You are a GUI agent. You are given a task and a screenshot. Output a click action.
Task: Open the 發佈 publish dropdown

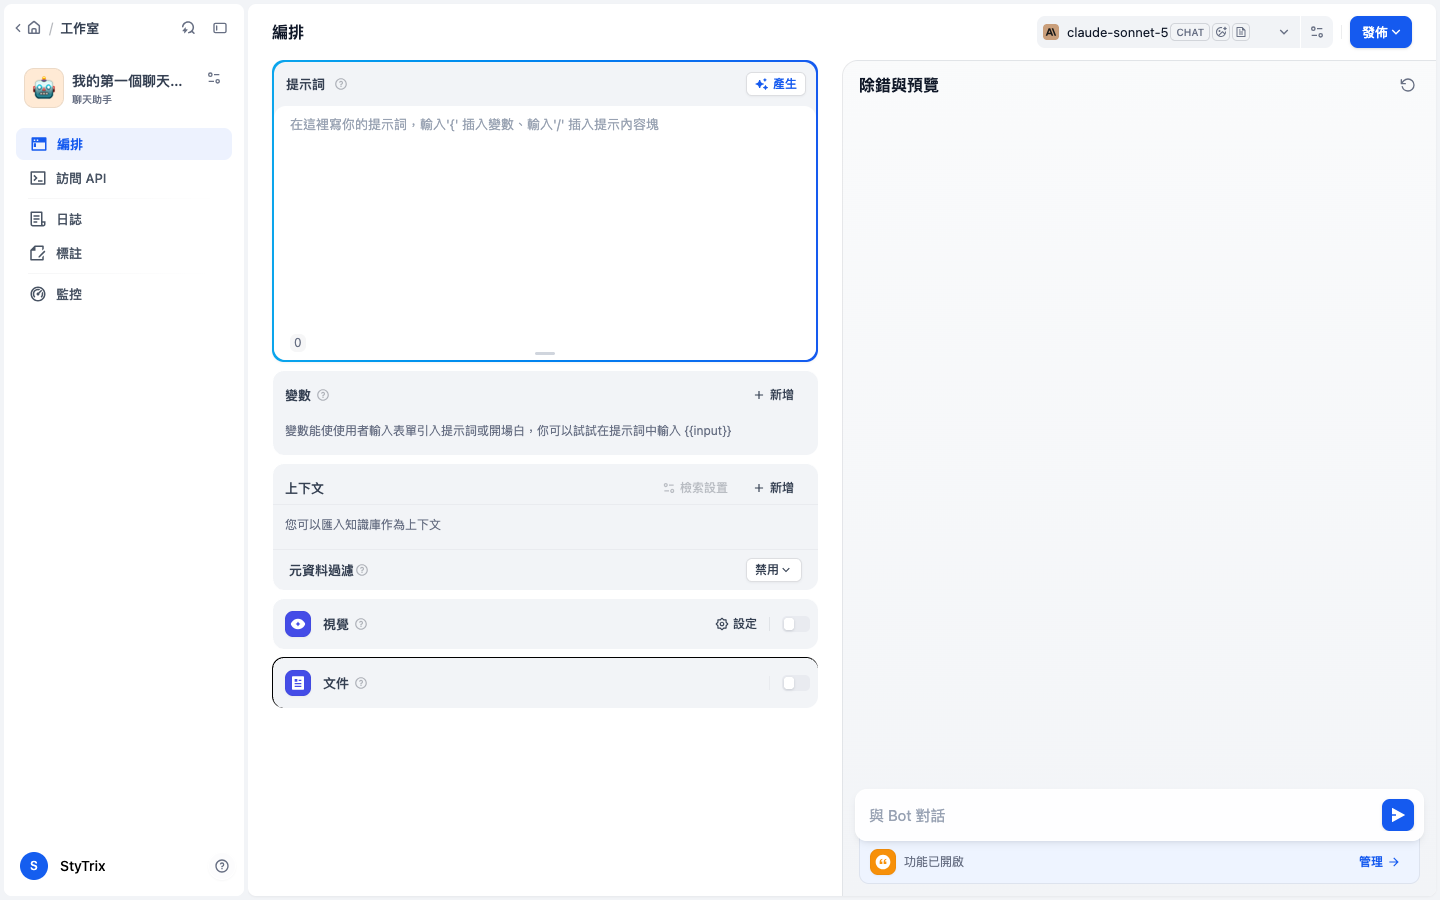pyautogui.click(x=1381, y=32)
